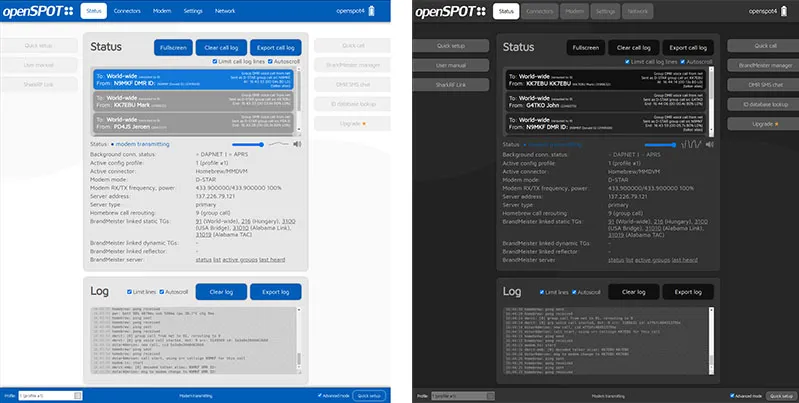Click the blue Export call log button
The width and height of the screenshot is (799, 403).
(276, 47)
